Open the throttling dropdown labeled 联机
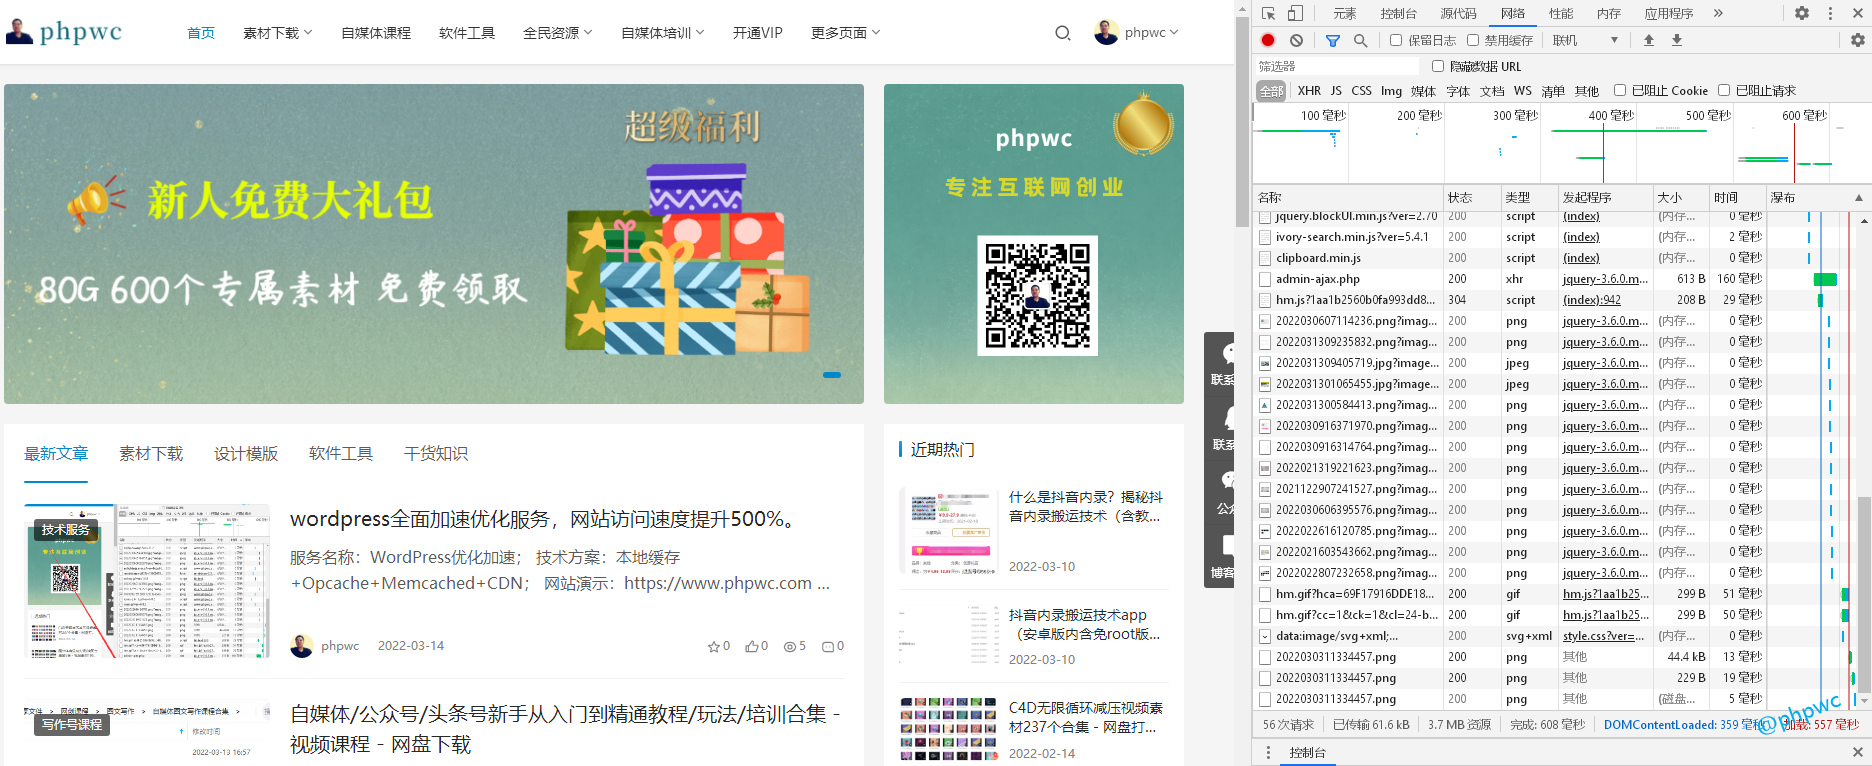This screenshot has width=1872, height=766. (x=1585, y=40)
